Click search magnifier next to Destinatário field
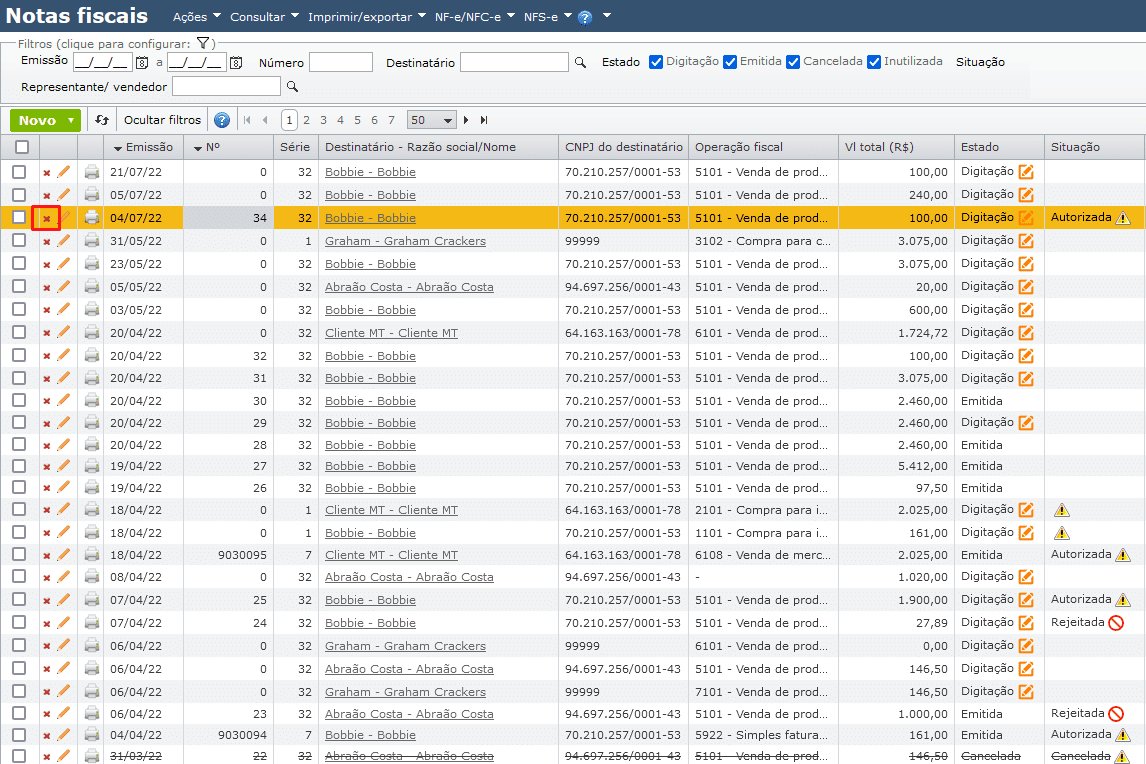This screenshot has width=1146, height=764. (580, 63)
